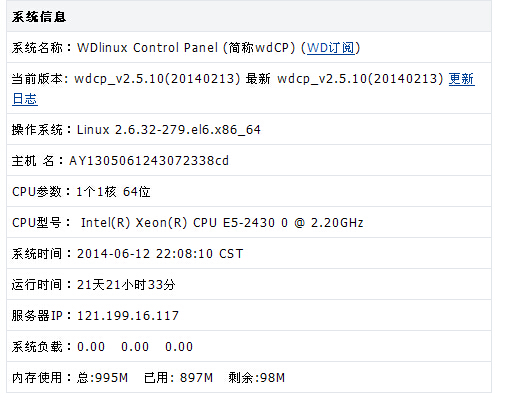The width and height of the screenshot is (512, 400).
Task: Click the 操作系统 Linux kernel version value
Action: coord(169,130)
